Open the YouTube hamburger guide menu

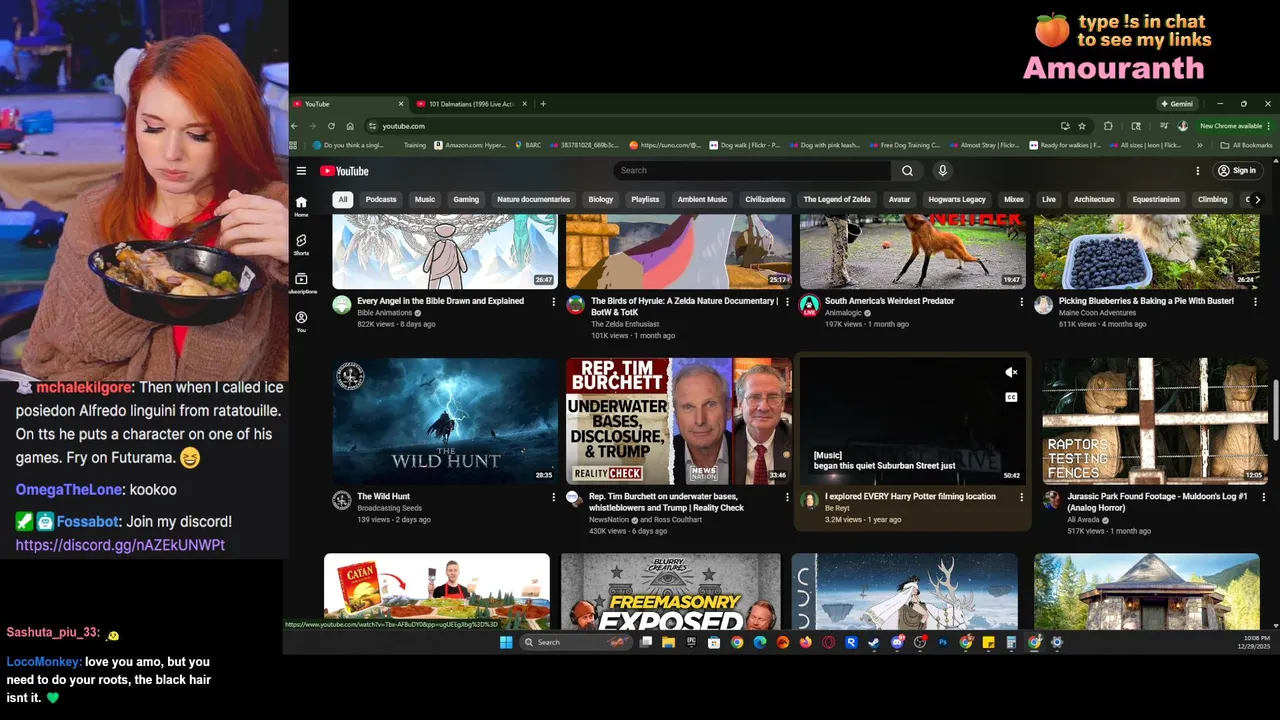click(301, 171)
